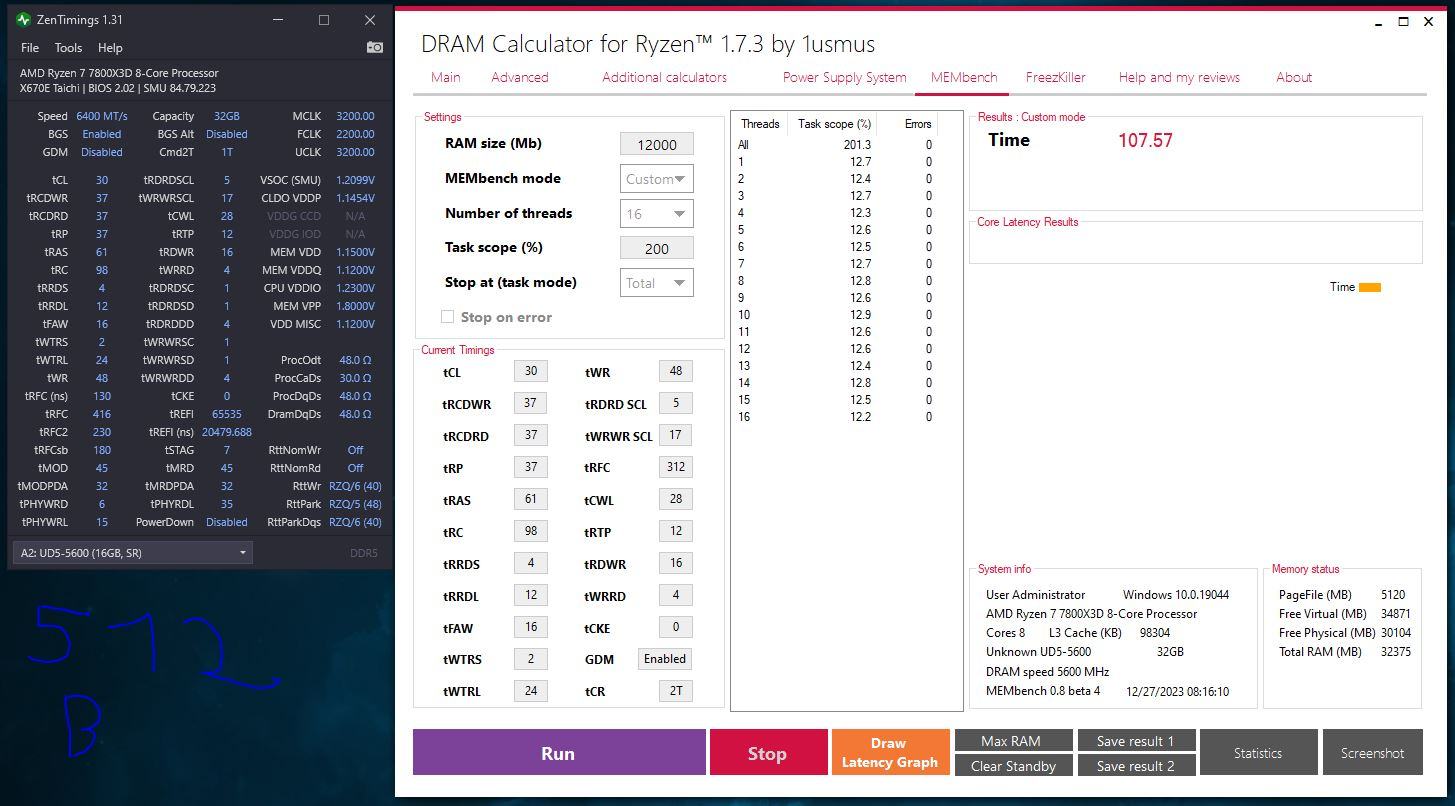This screenshot has width=1455, height=806.
Task: Click the Draw Latency Graph button
Action: point(889,753)
